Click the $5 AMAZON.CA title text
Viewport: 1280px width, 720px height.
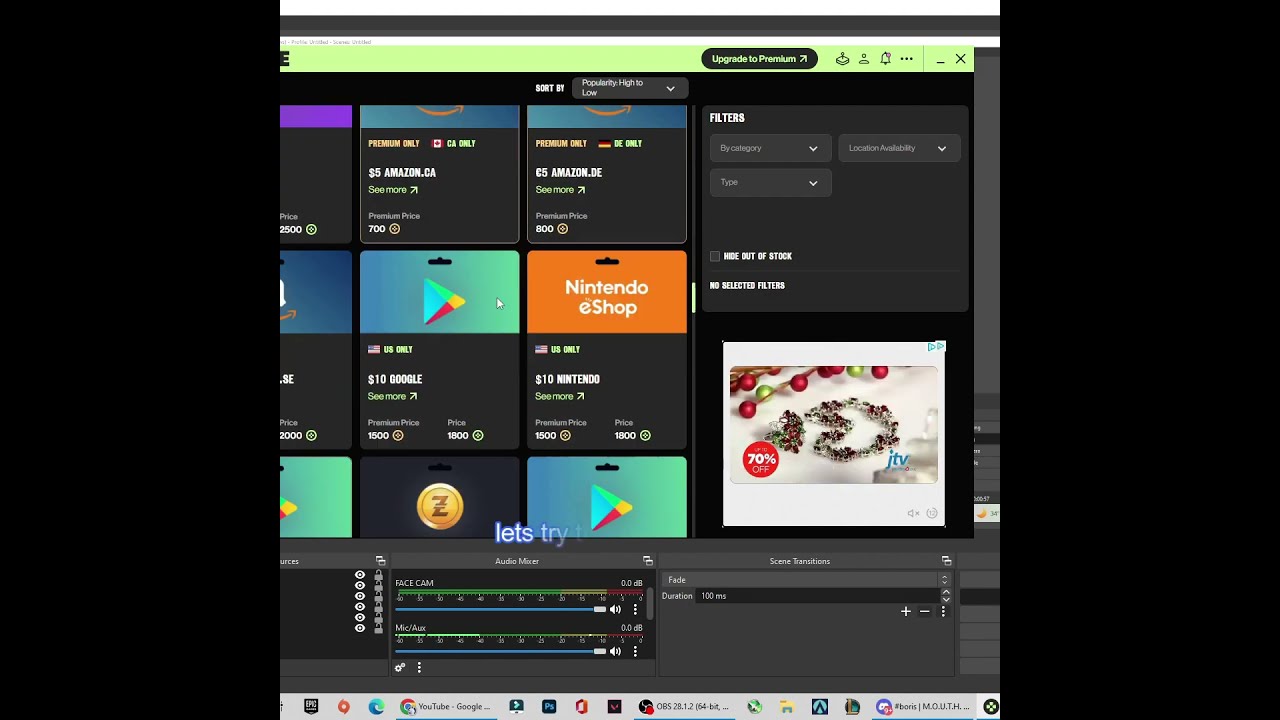click(402, 173)
